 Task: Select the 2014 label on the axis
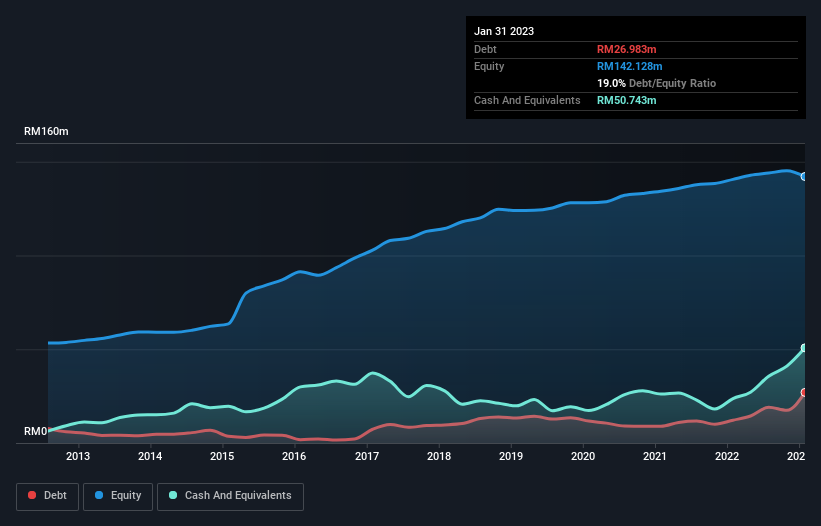click(150, 456)
